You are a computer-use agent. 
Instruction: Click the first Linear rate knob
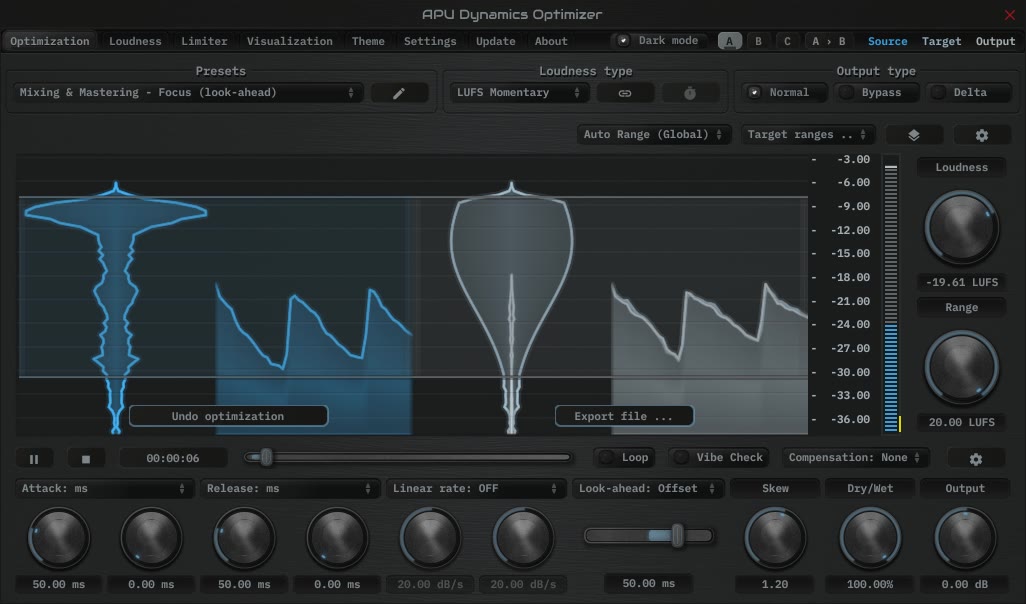coord(430,538)
